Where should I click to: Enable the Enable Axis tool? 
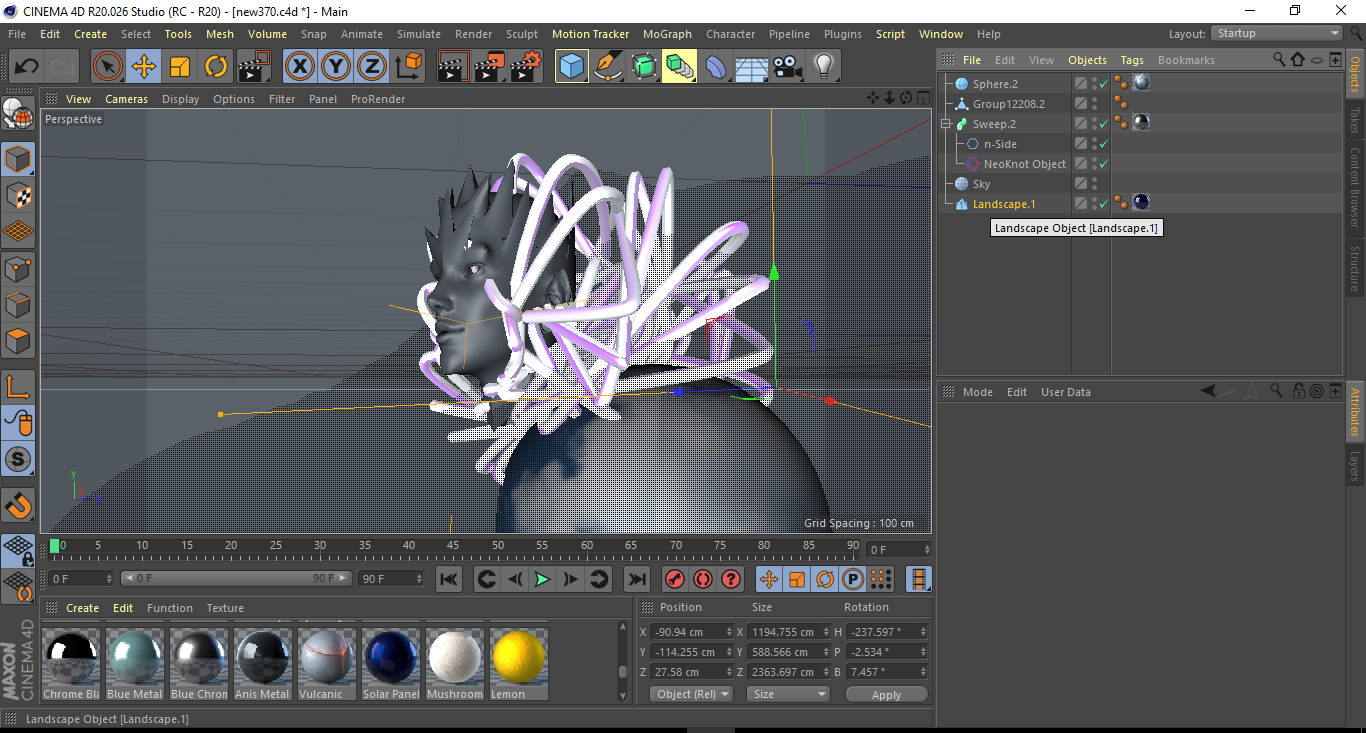[x=18, y=387]
